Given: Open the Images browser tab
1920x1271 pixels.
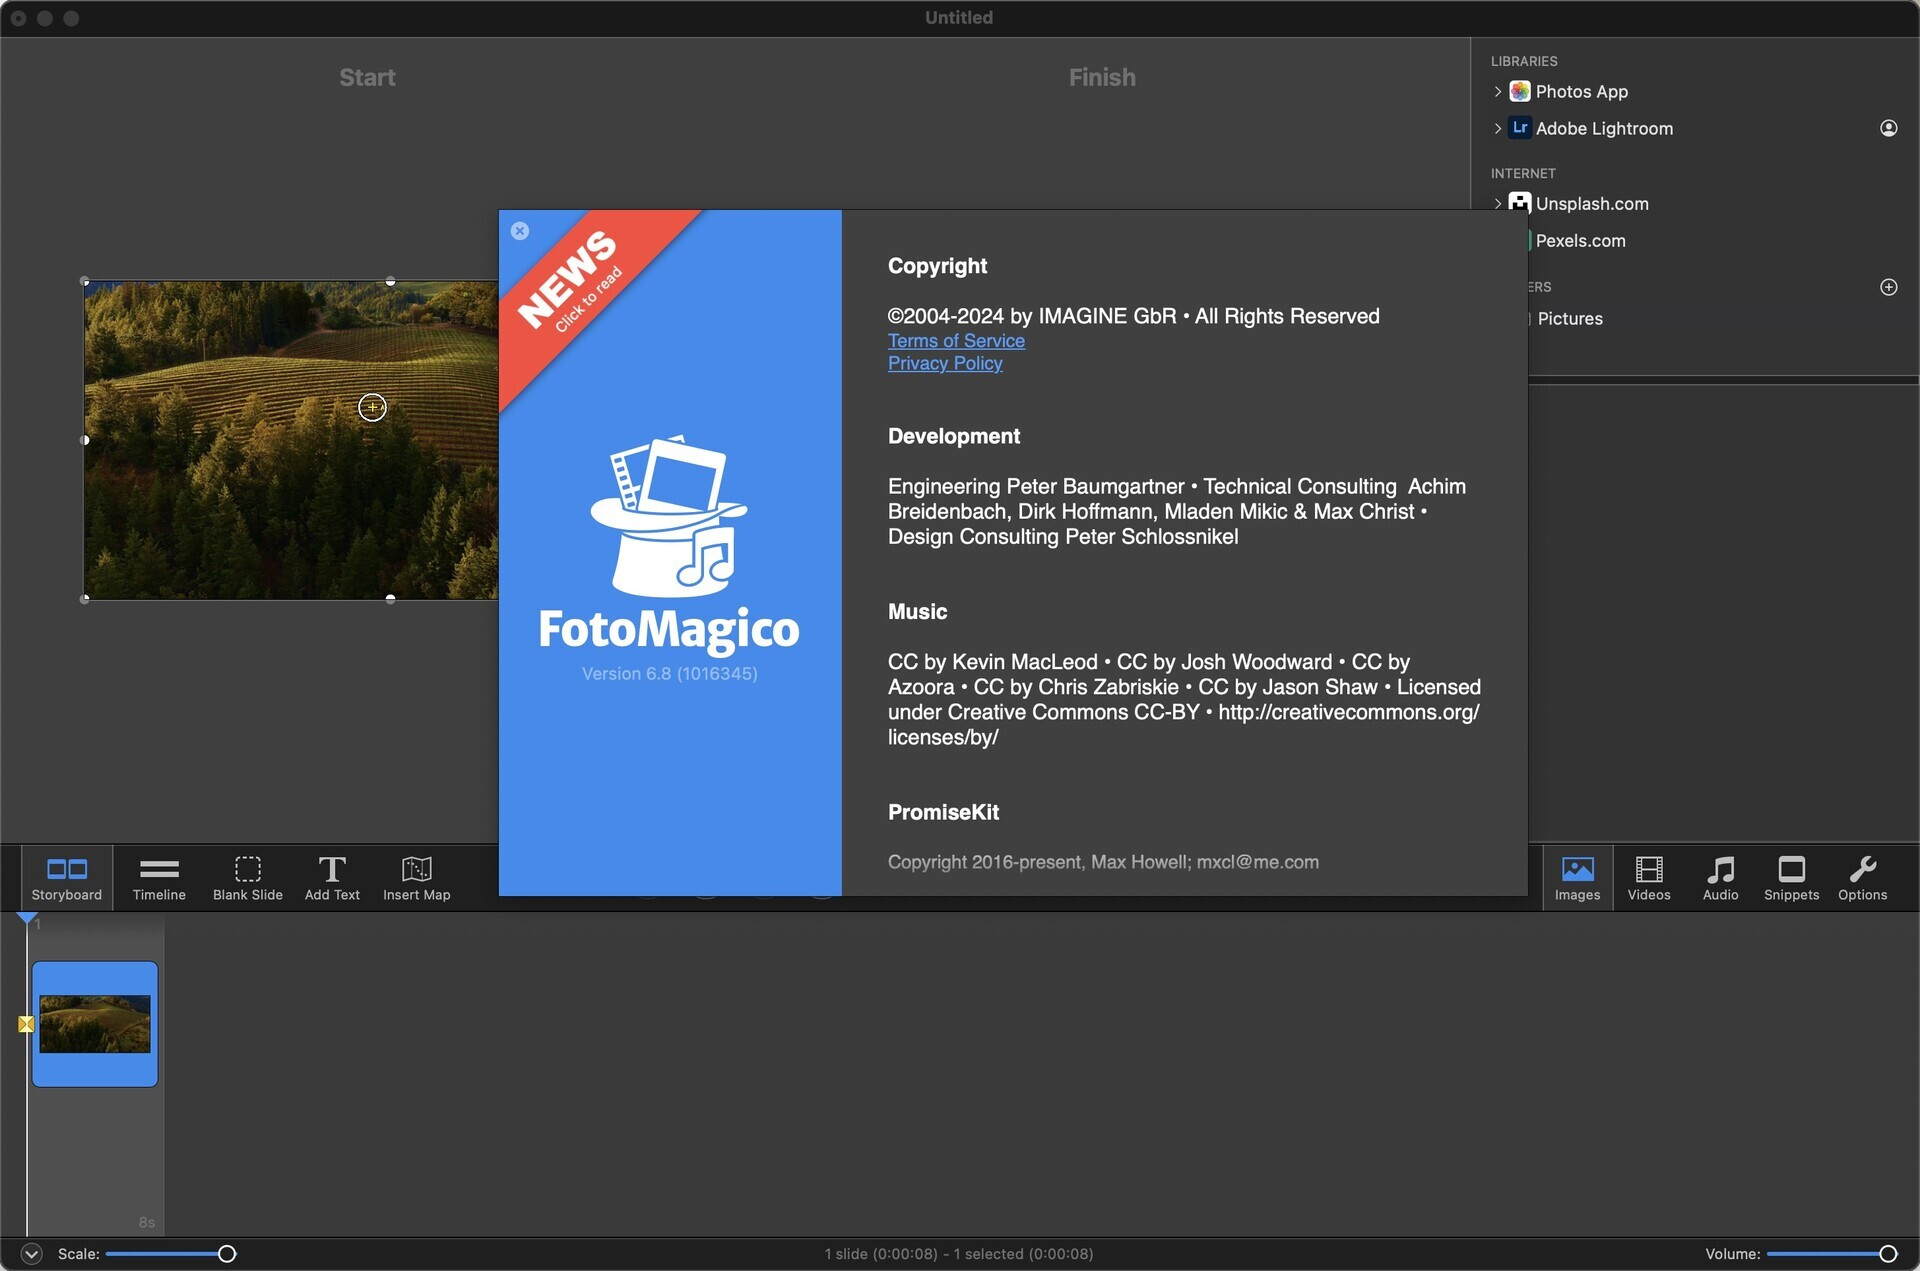Looking at the screenshot, I should click(1577, 878).
